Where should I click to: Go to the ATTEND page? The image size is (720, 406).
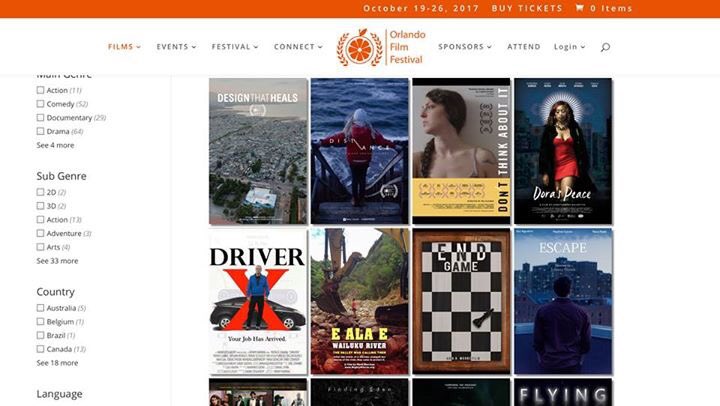(523, 46)
